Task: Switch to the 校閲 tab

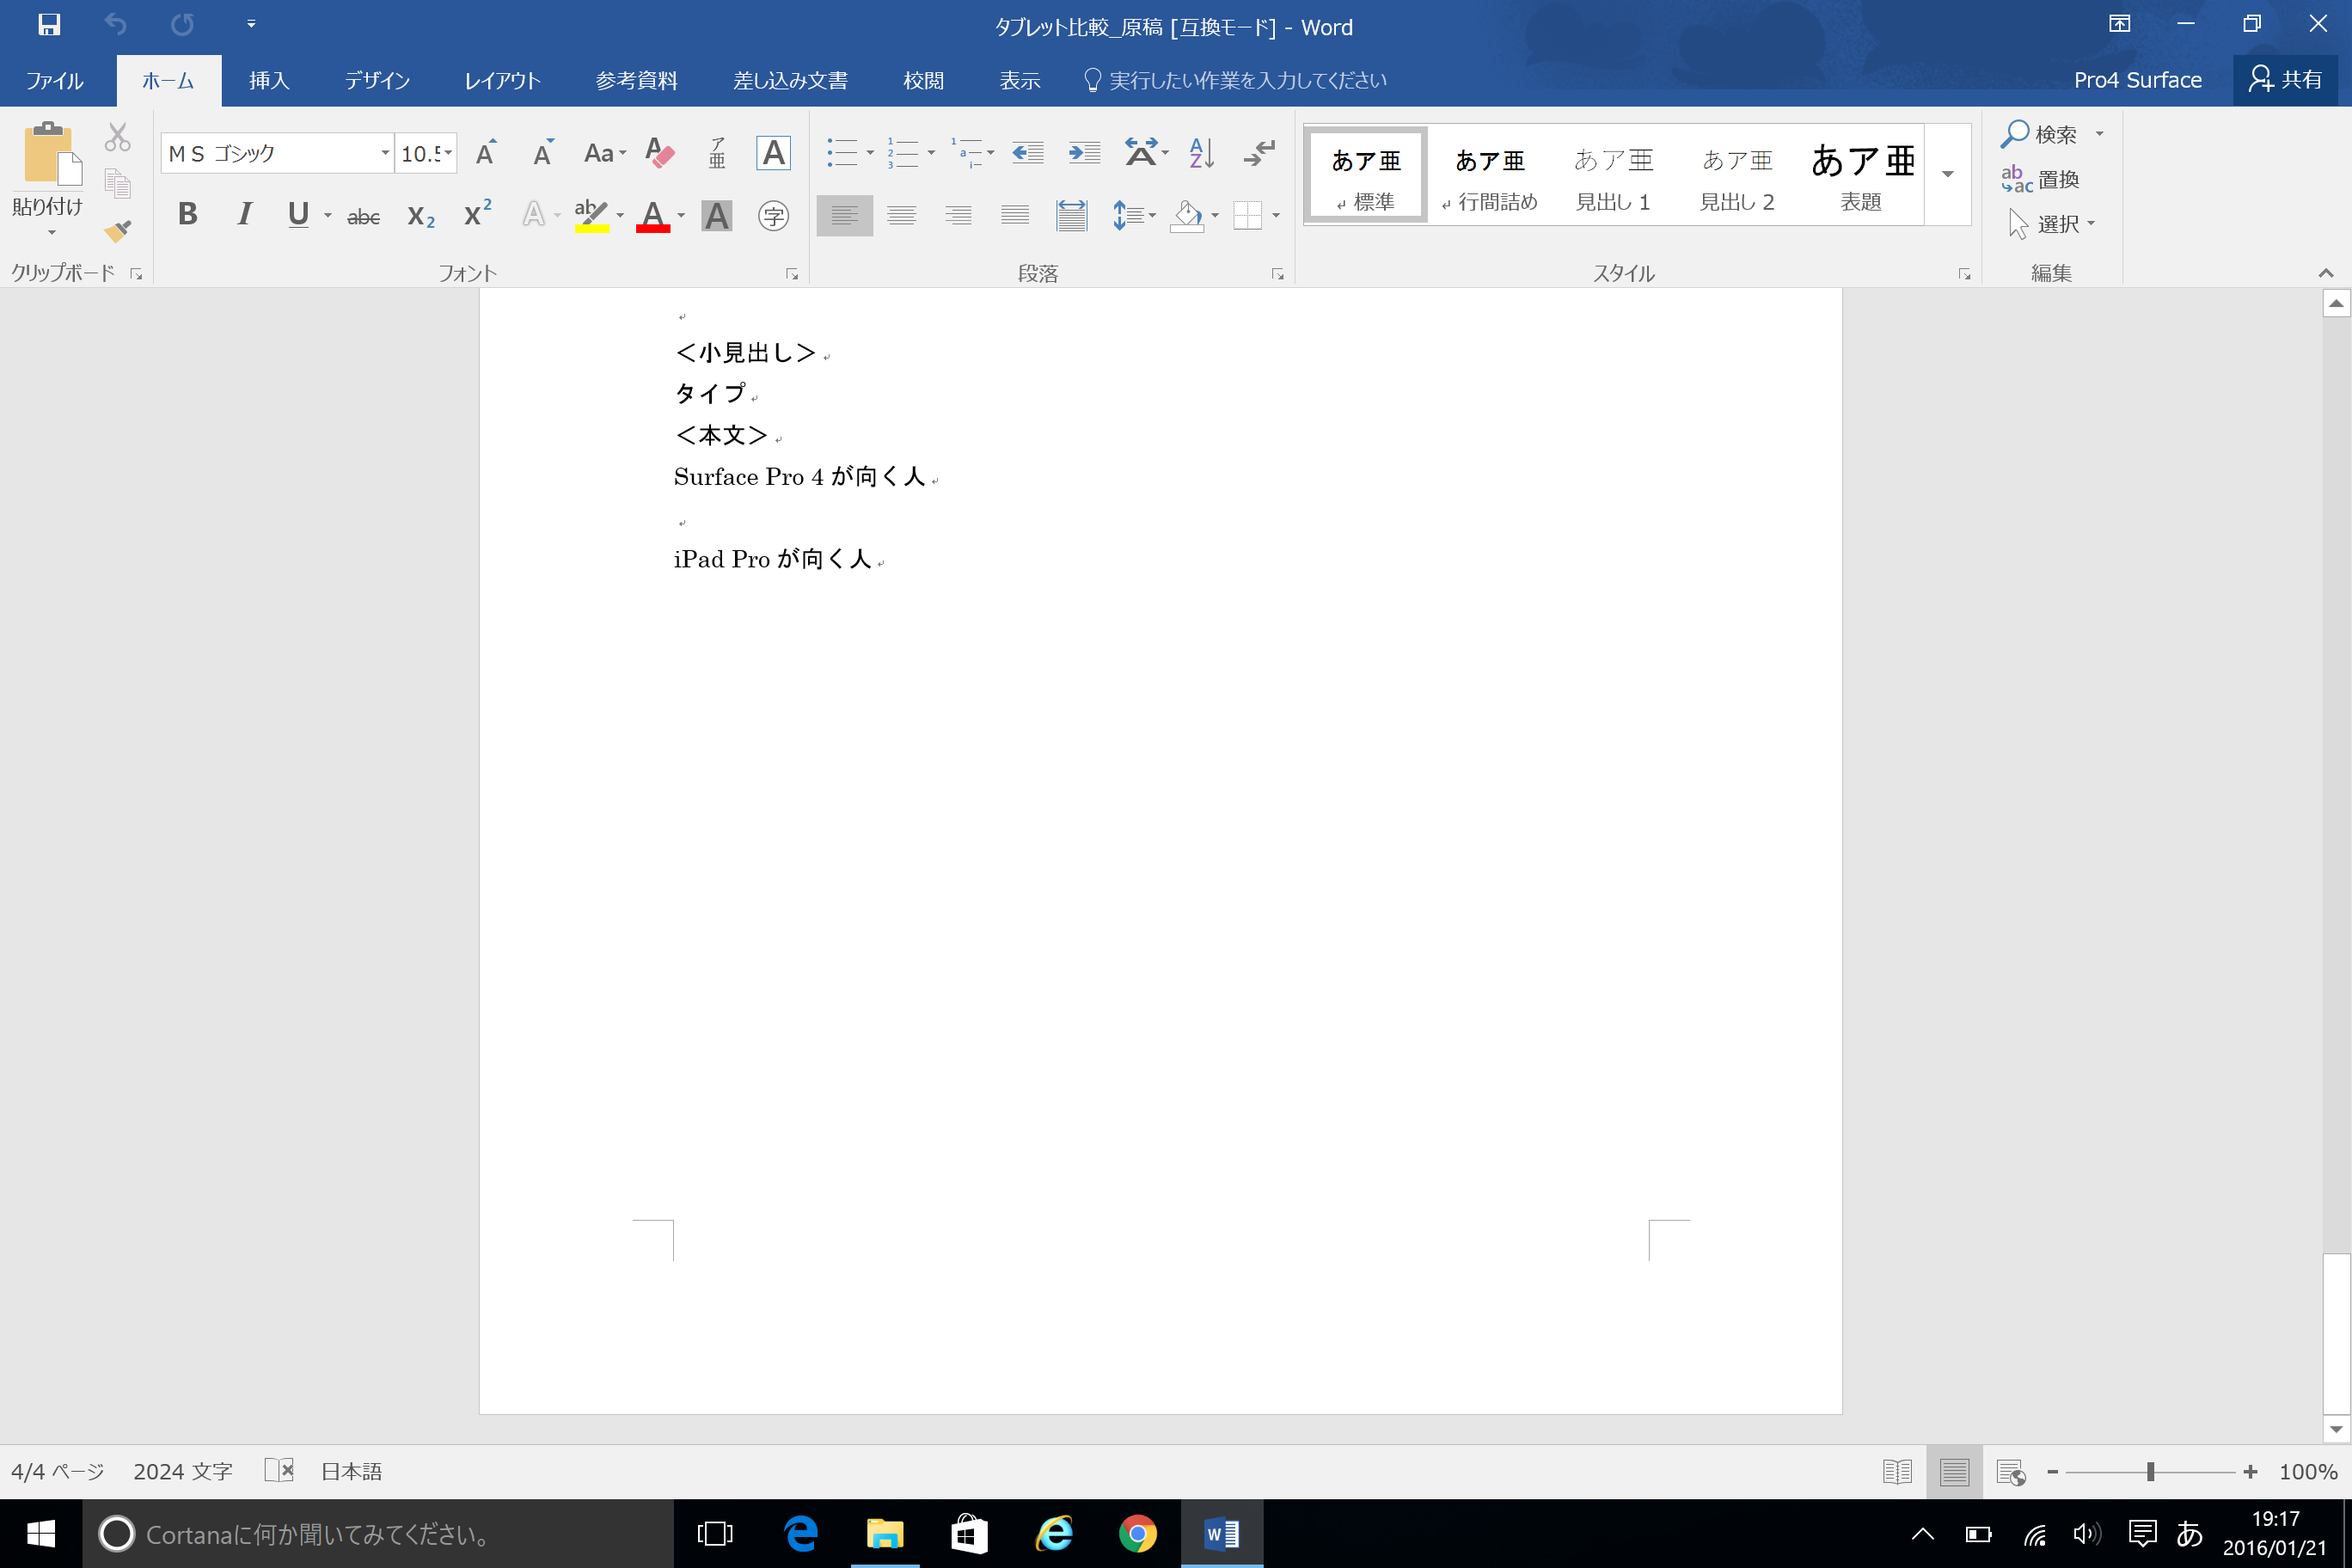Action: pos(922,80)
